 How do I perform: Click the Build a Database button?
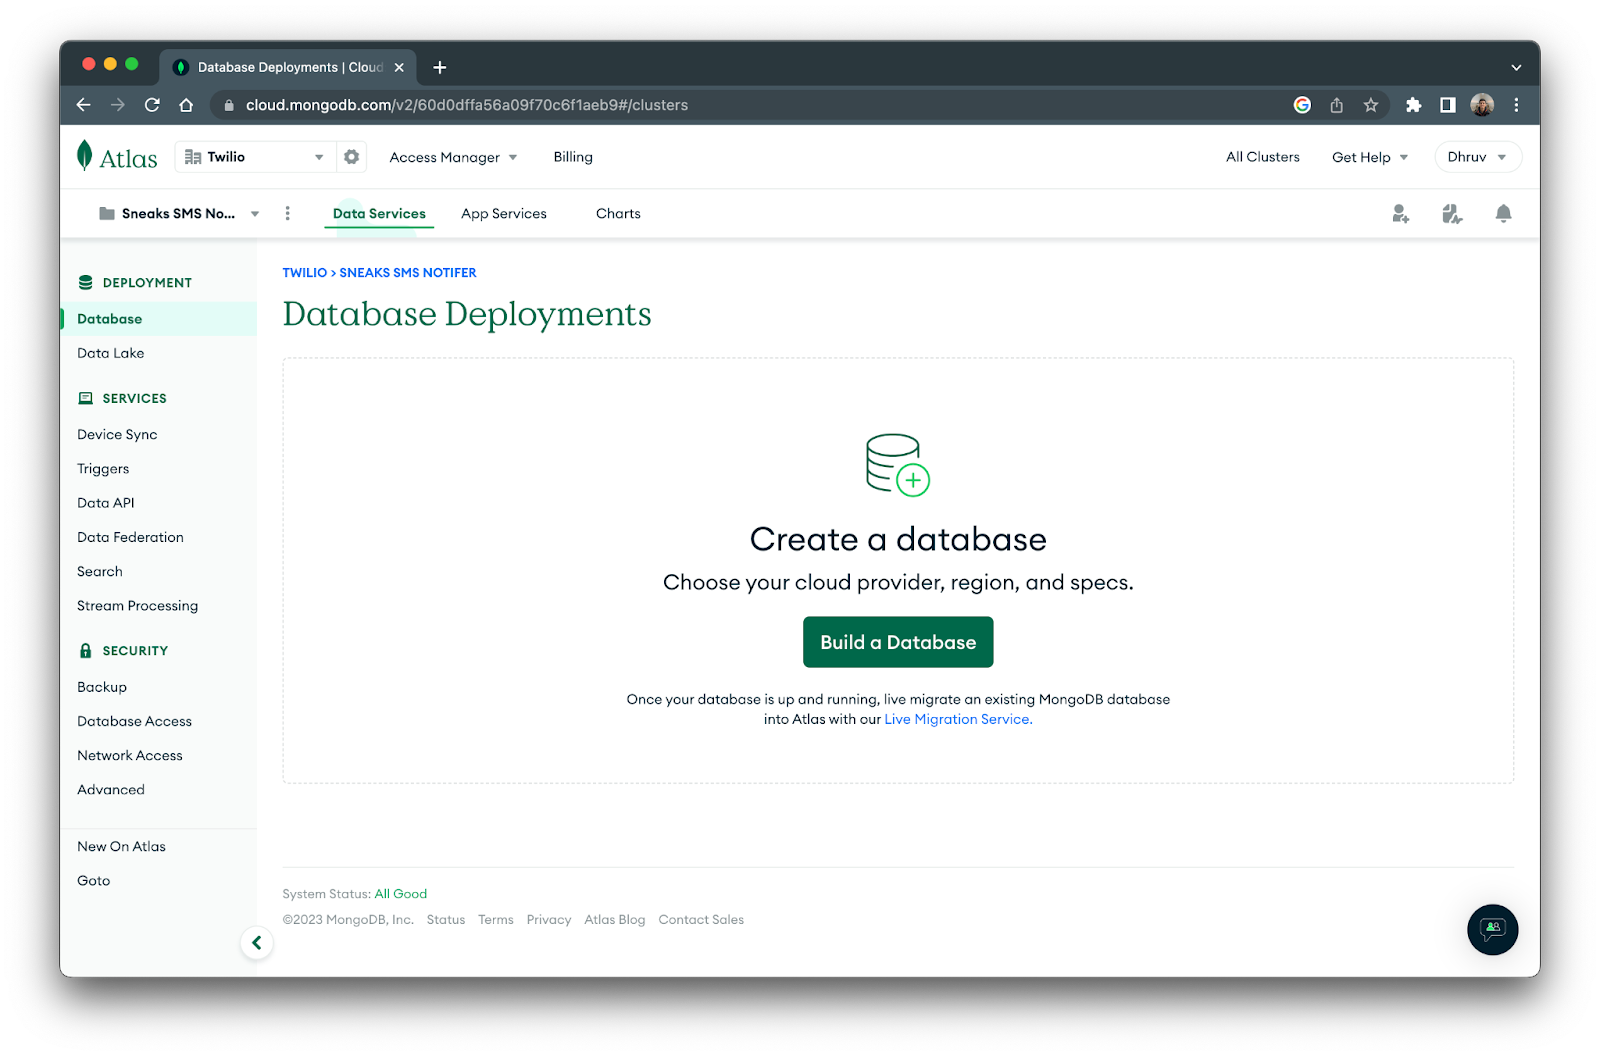[x=898, y=642]
